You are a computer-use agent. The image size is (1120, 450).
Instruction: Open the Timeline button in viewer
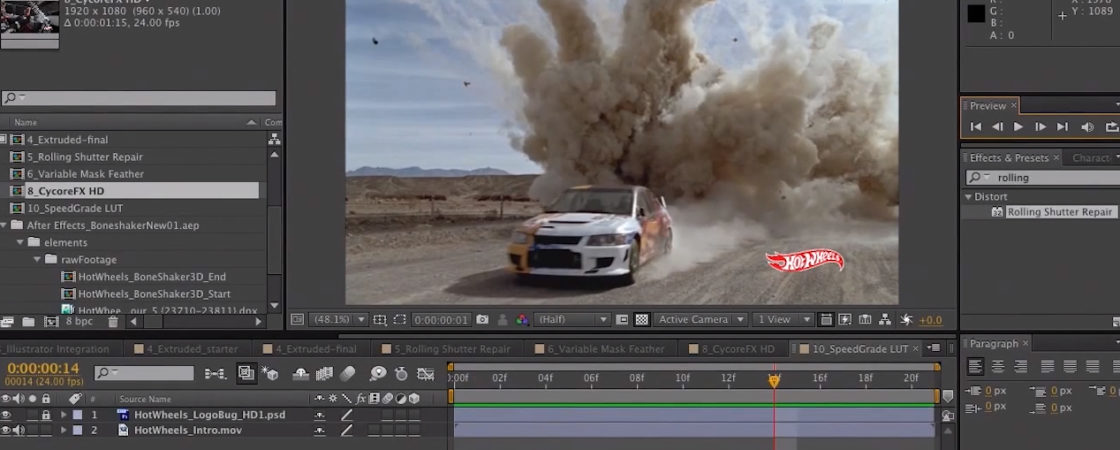coord(865,320)
